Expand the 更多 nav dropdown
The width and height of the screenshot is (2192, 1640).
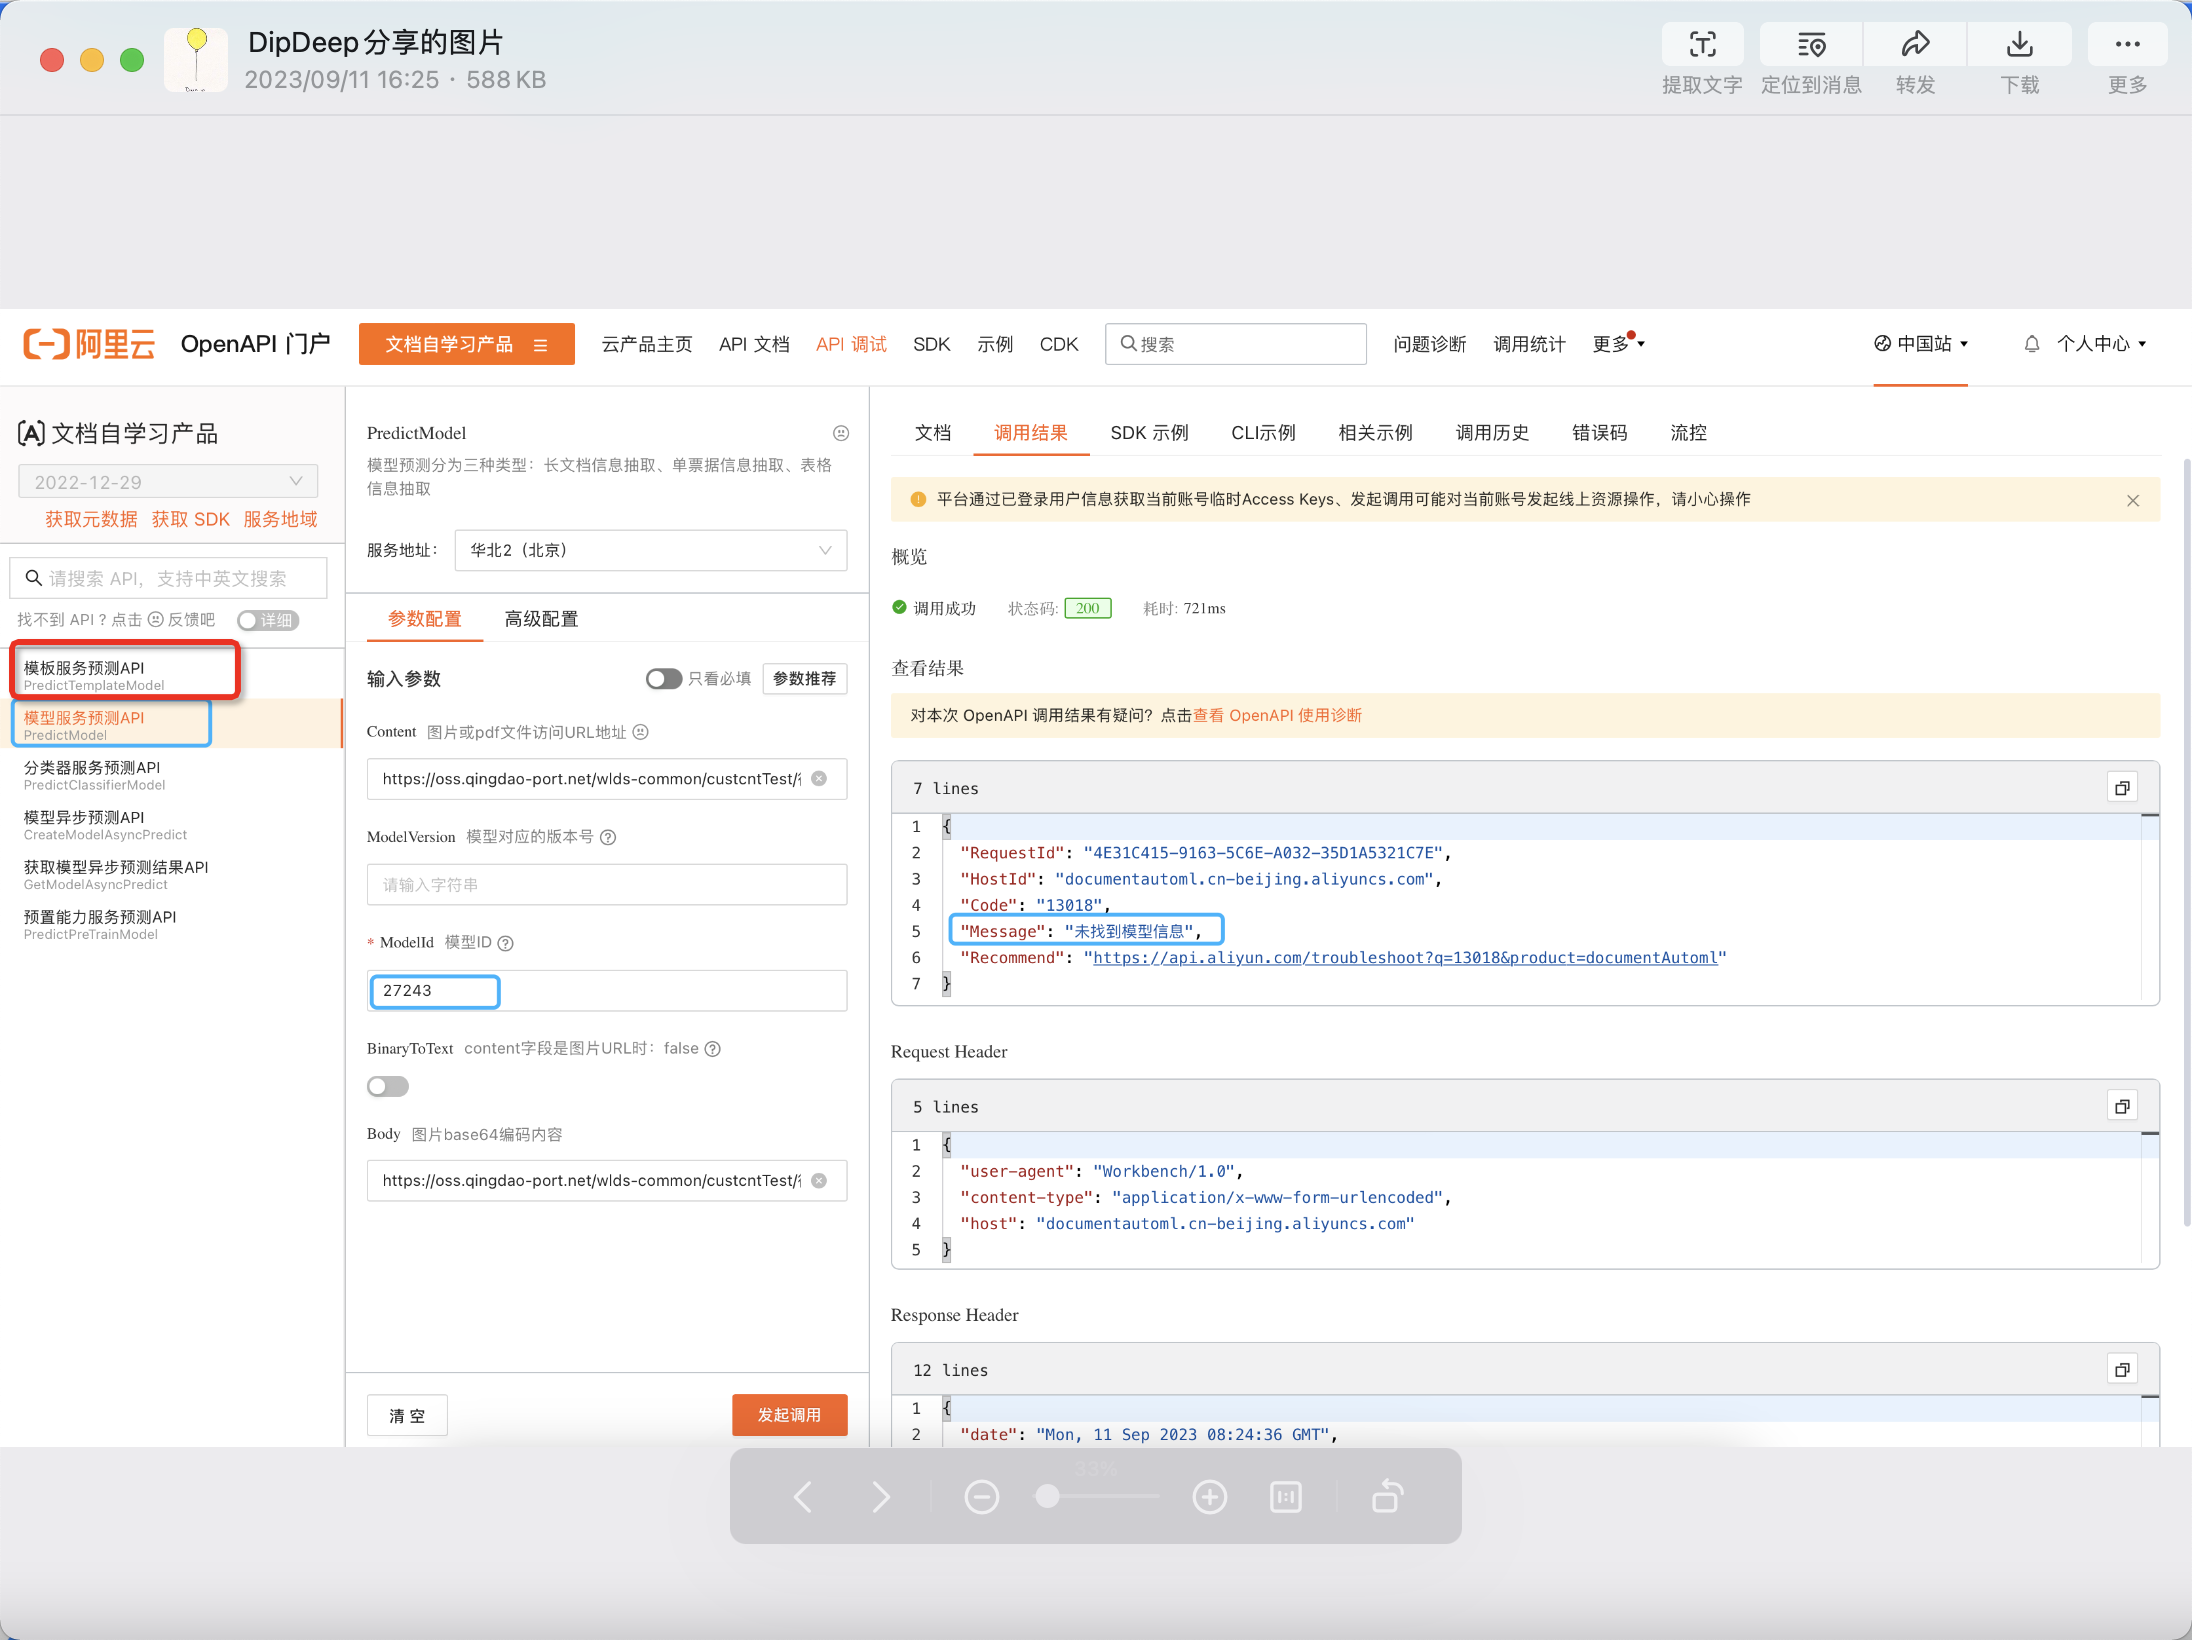pyautogui.click(x=1619, y=344)
